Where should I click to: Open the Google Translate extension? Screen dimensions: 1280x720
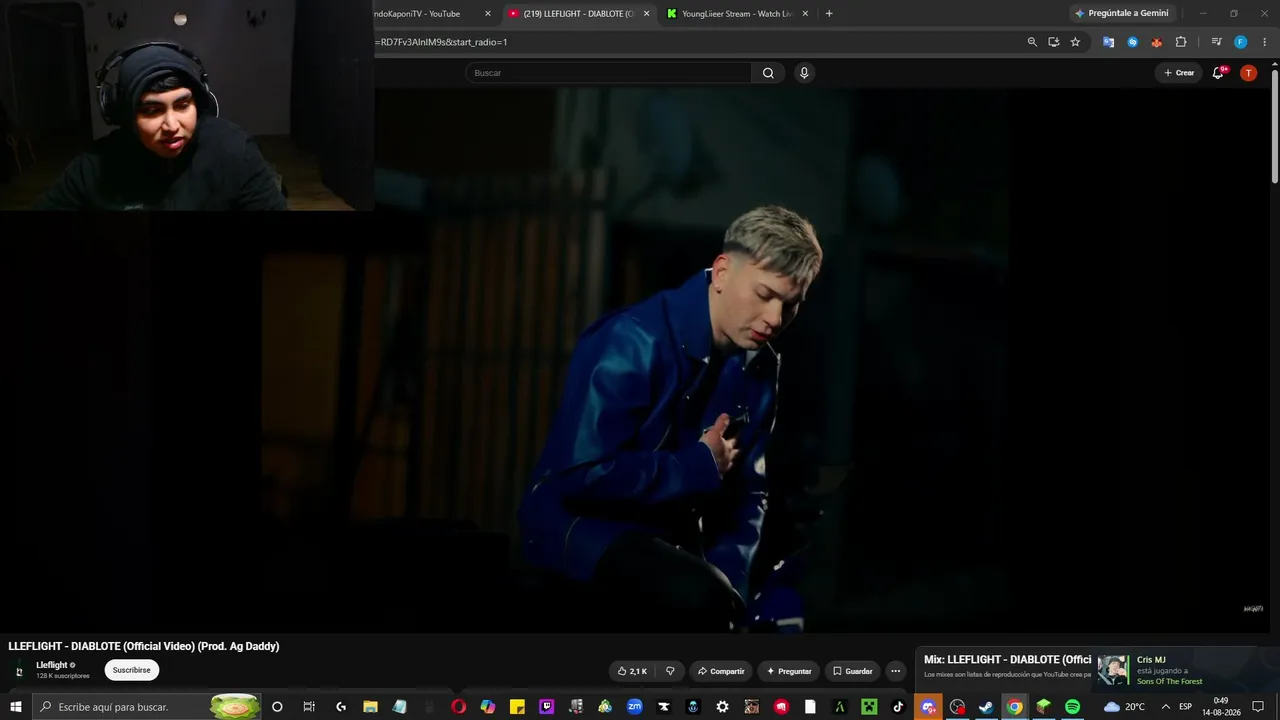[x=1108, y=42]
